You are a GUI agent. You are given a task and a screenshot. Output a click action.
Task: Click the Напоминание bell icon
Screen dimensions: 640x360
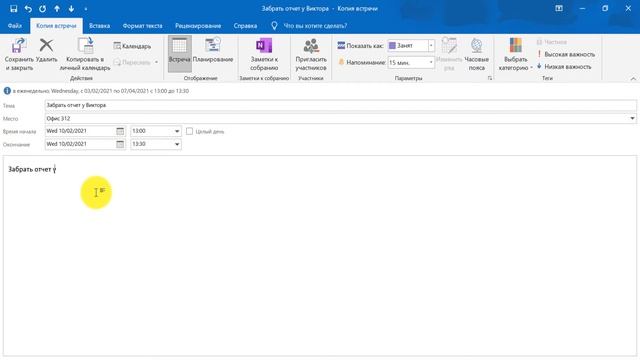click(x=341, y=62)
